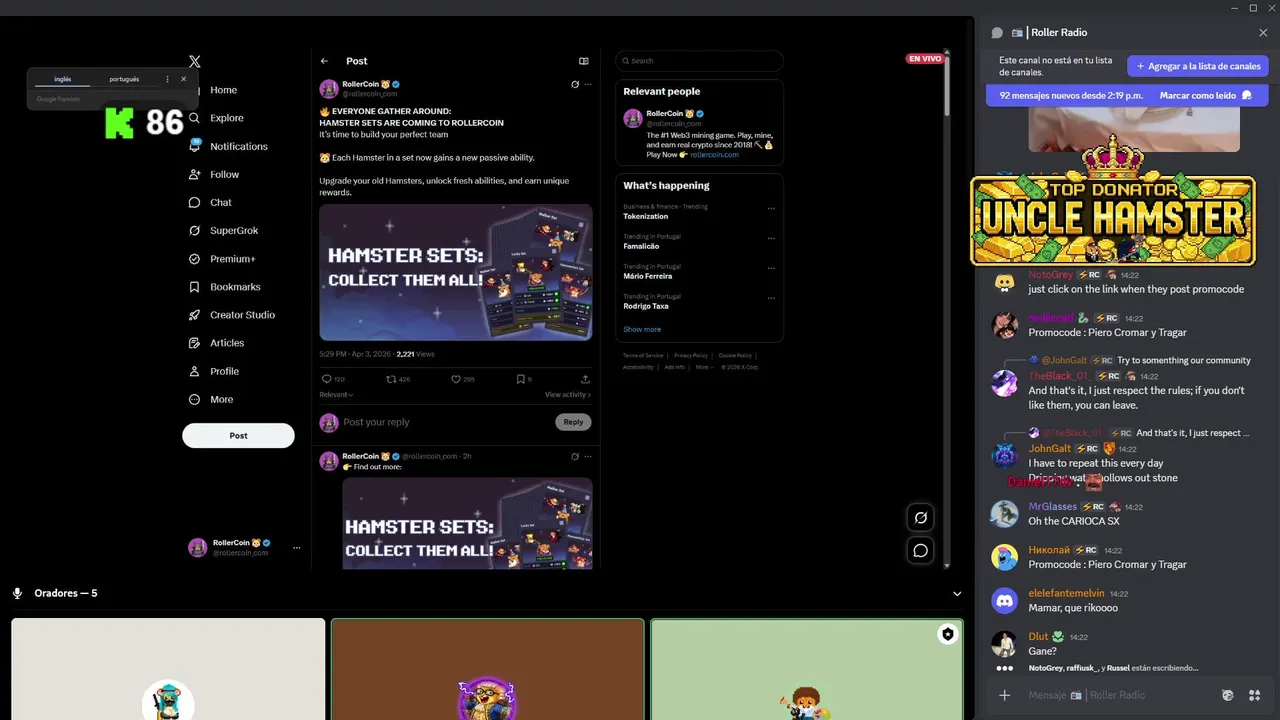Open the three-dot menu on main post
The image size is (1280, 720).
[588, 85]
